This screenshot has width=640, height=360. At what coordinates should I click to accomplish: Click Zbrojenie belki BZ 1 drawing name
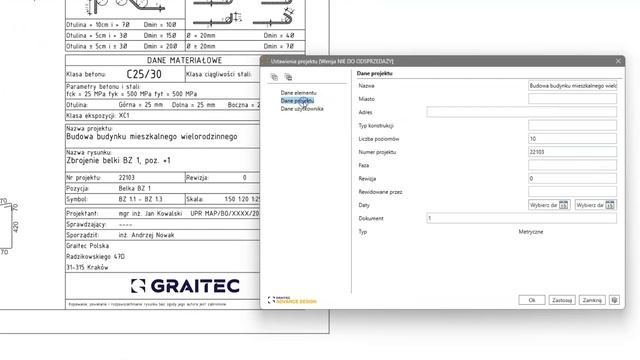point(118,160)
